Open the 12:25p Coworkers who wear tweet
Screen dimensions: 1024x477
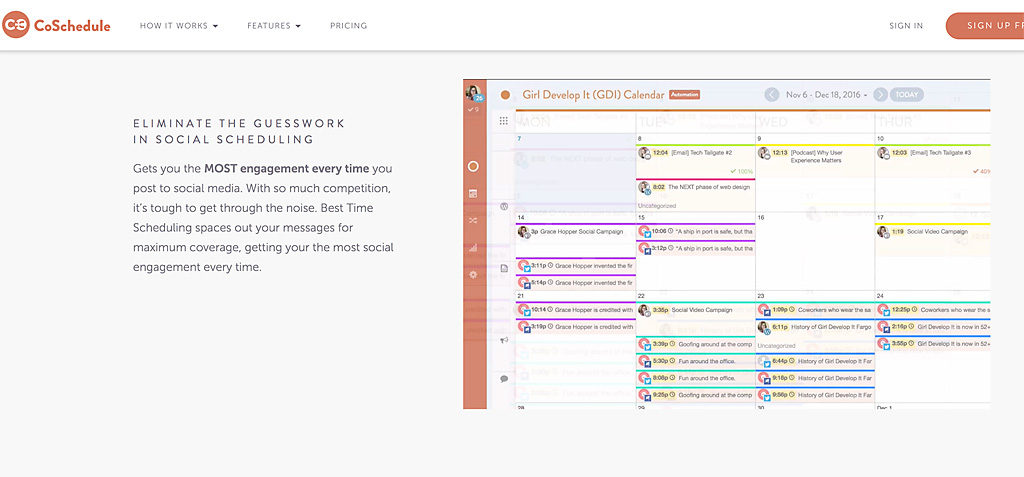(x=934, y=310)
